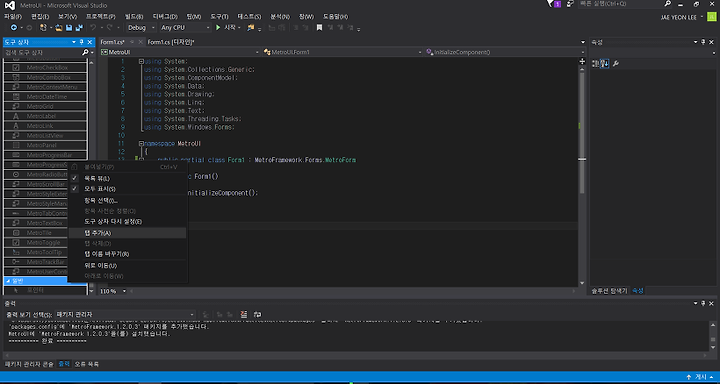Switch to 솔루션 탐색기 tab
The image size is (720, 384).
click(x=609, y=291)
